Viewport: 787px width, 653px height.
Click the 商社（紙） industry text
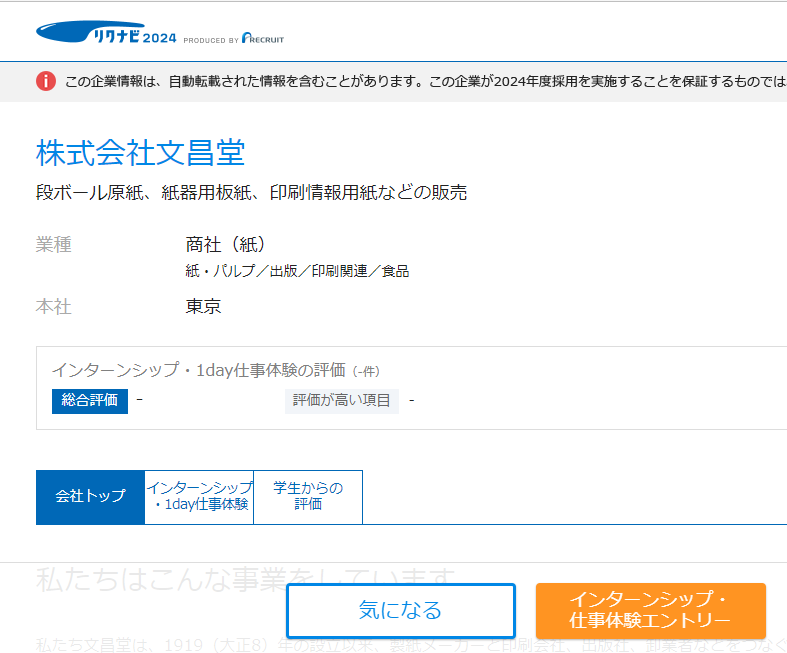[x=225, y=245]
